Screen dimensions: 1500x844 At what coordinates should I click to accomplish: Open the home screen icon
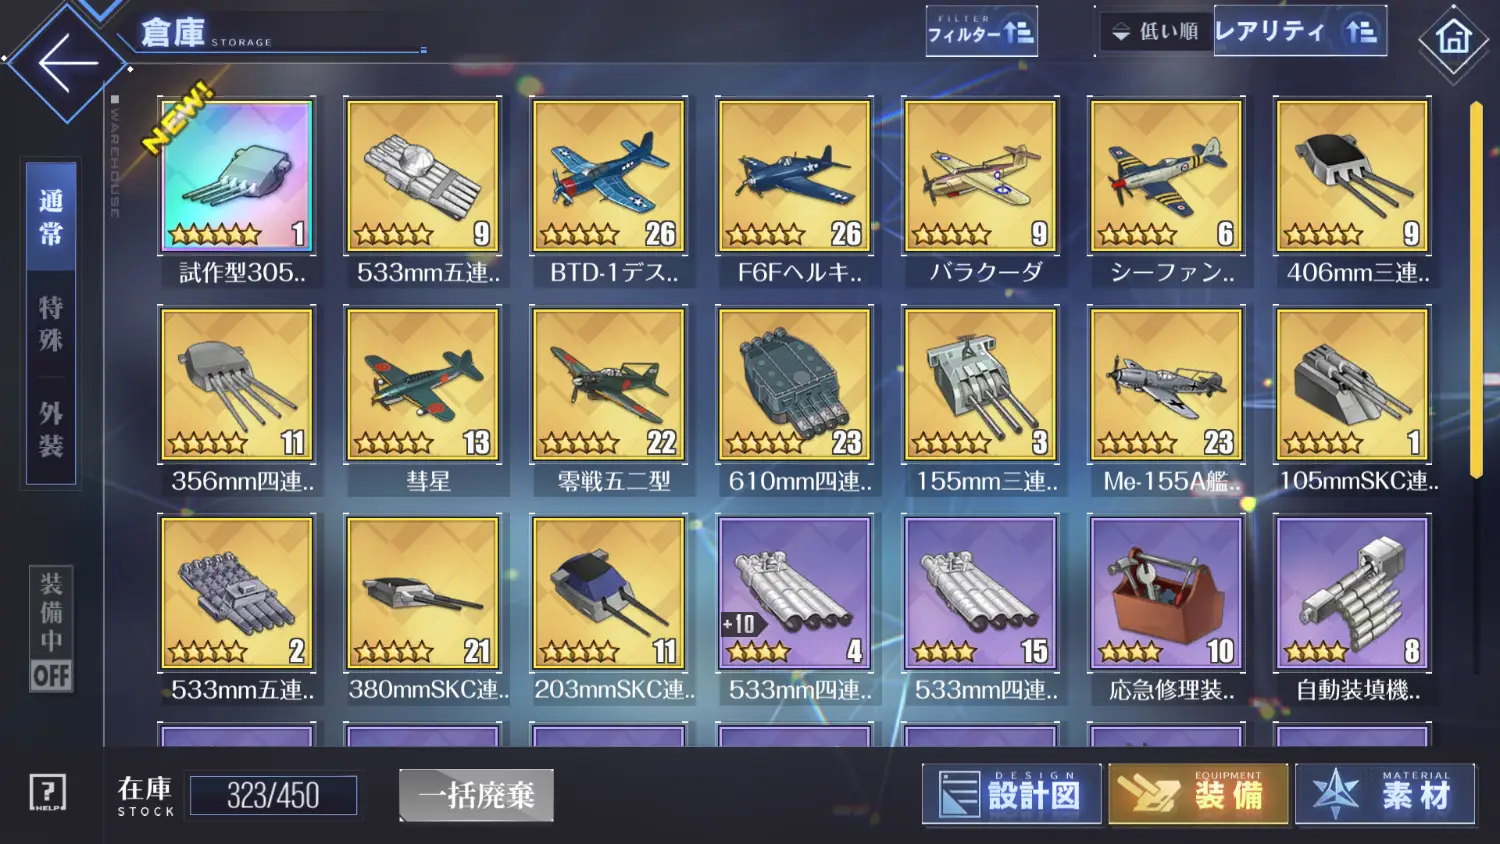coord(1453,38)
